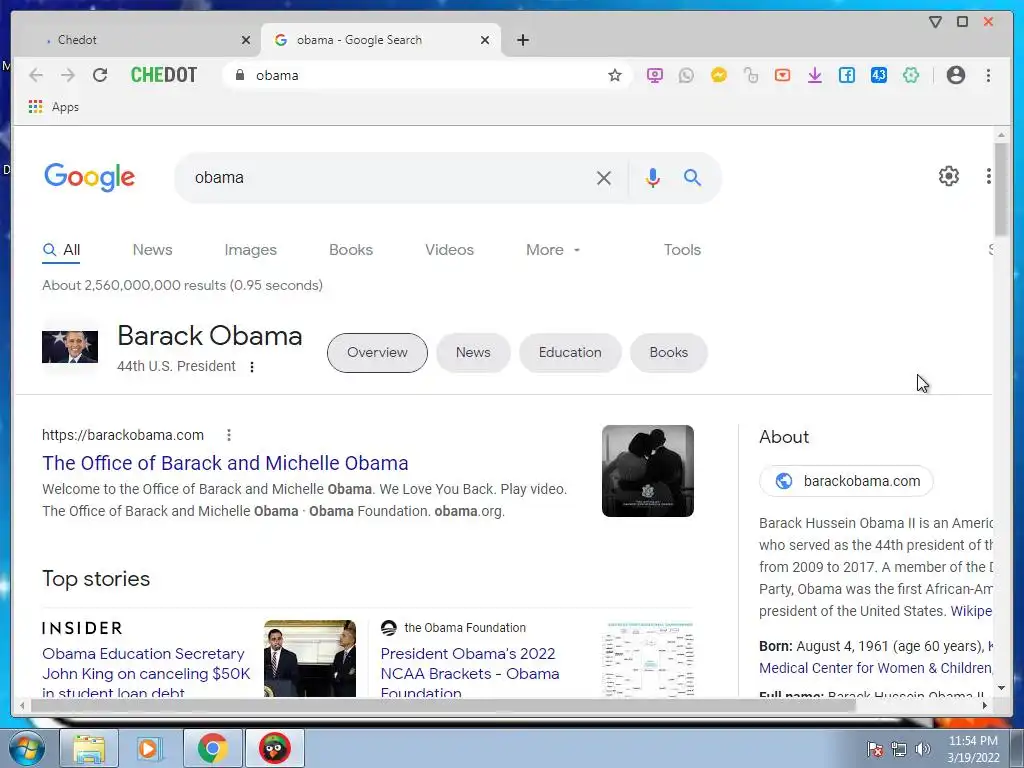Switch to Images results tab
Image resolution: width=1024 pixels, height=768 pixels.
coord(250,250)
